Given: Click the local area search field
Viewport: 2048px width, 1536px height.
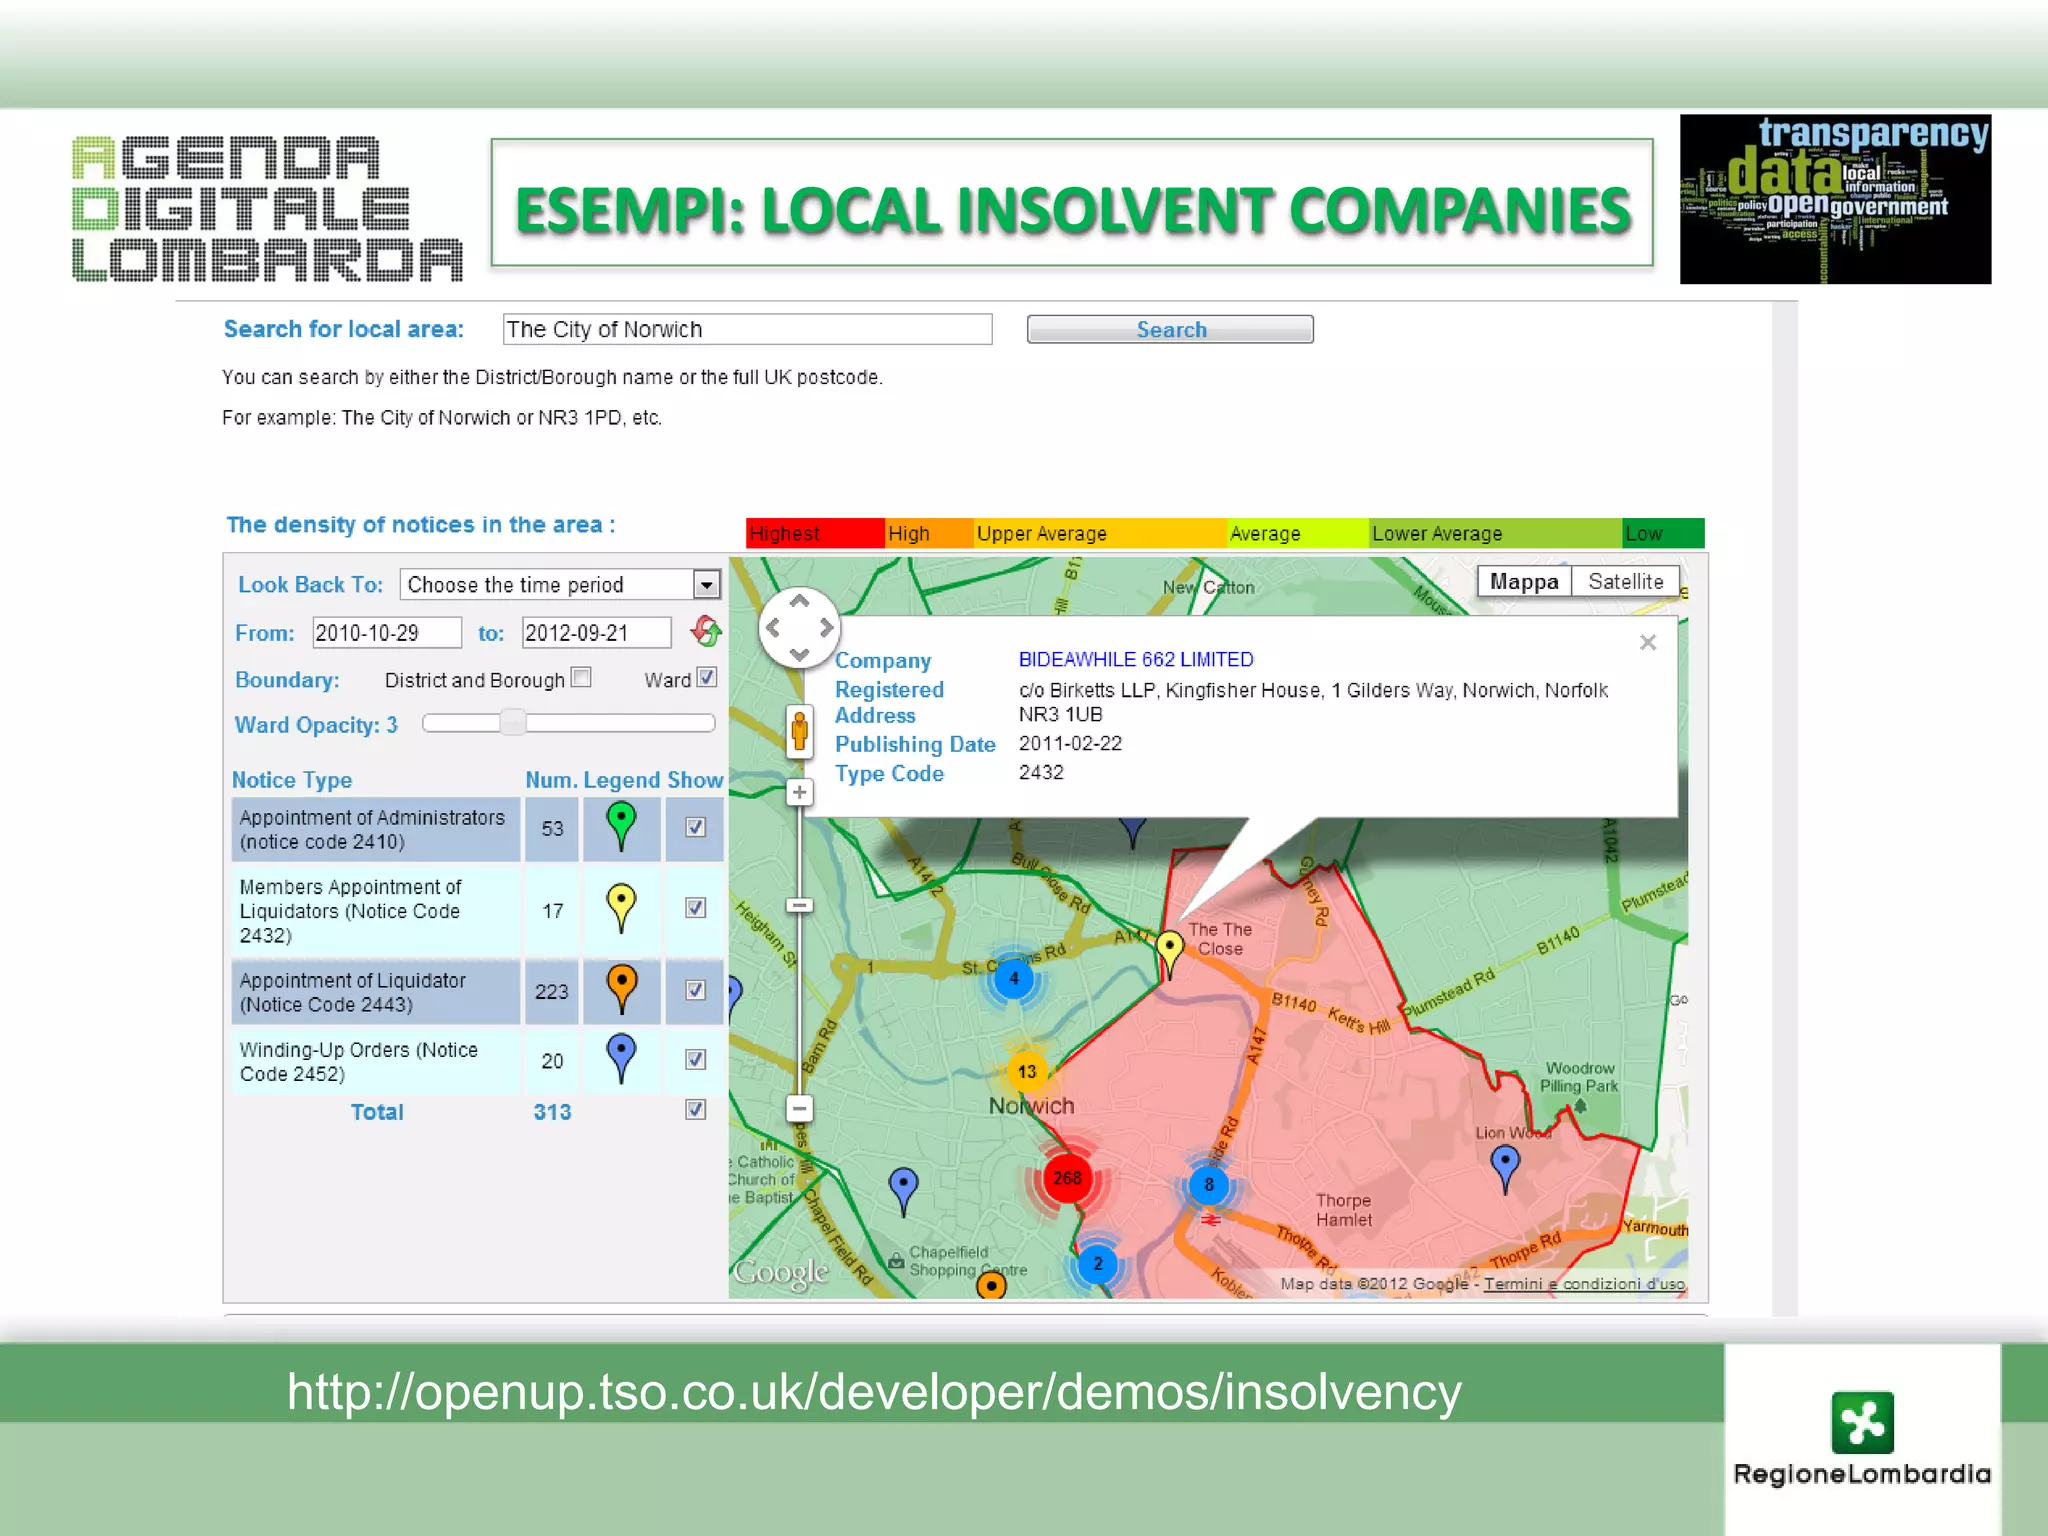Looking at the screenshot, I should 747,330.
